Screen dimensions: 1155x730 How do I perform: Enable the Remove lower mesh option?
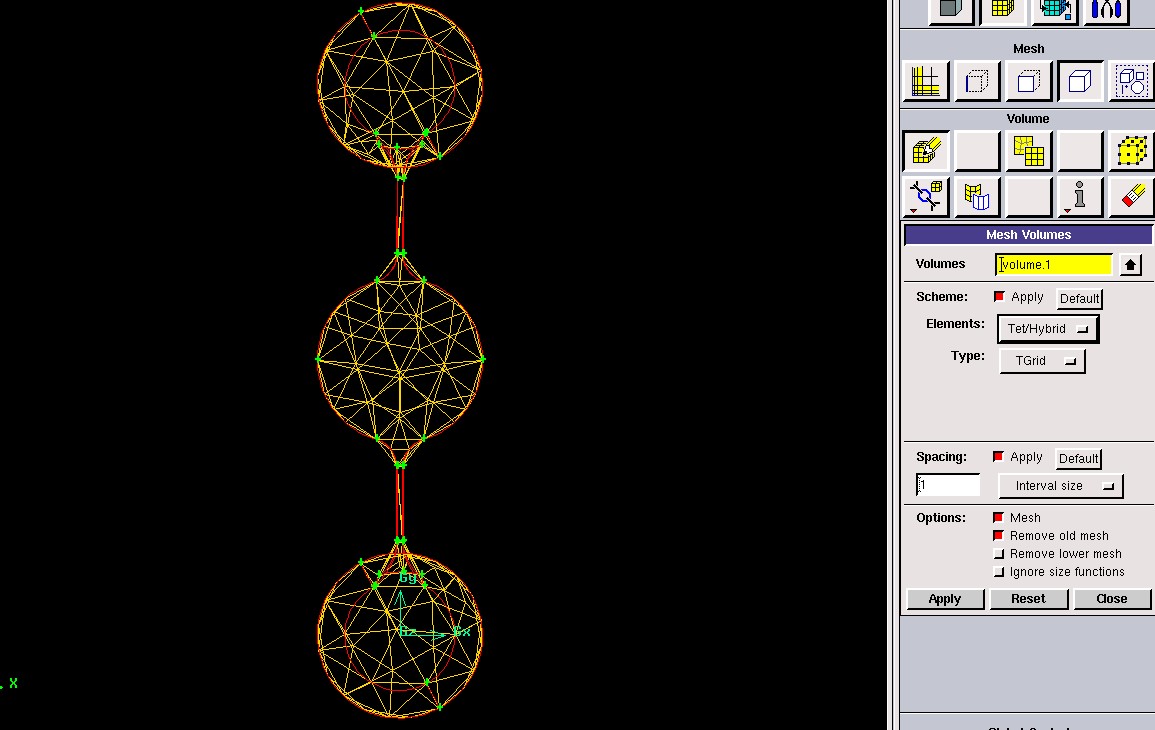point(998,553)
